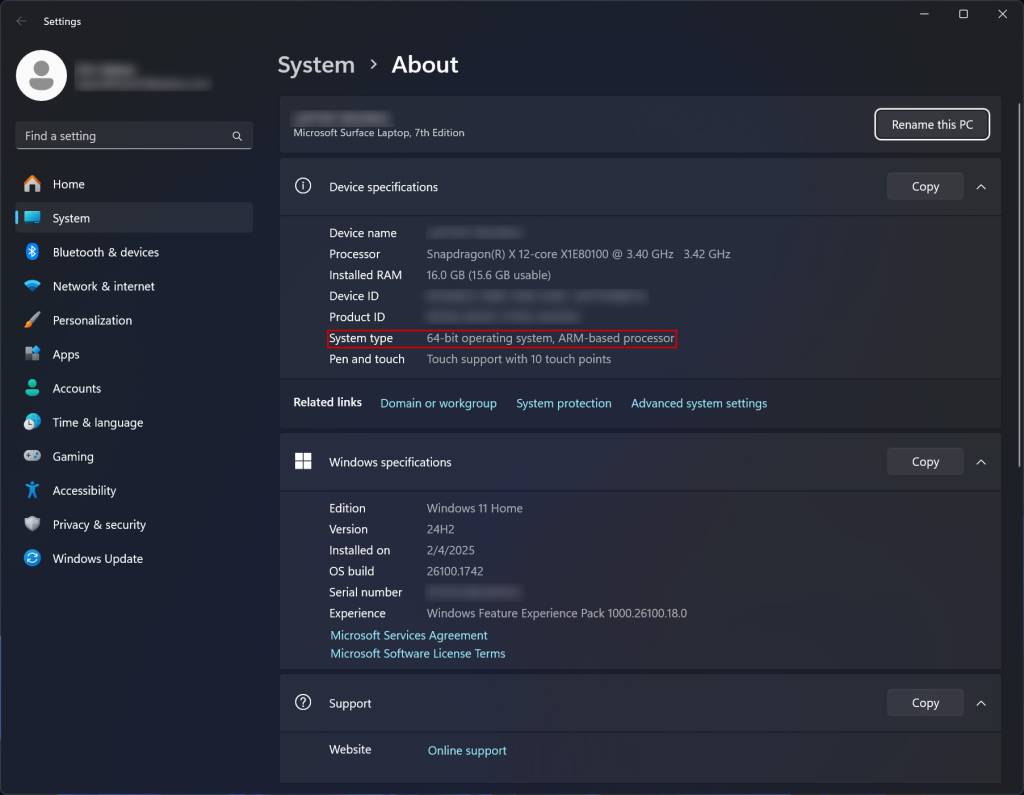Click the back arrow in title bar
Image resolution: width=1024 pixels, height=795 pixels.
click(20, 20)
